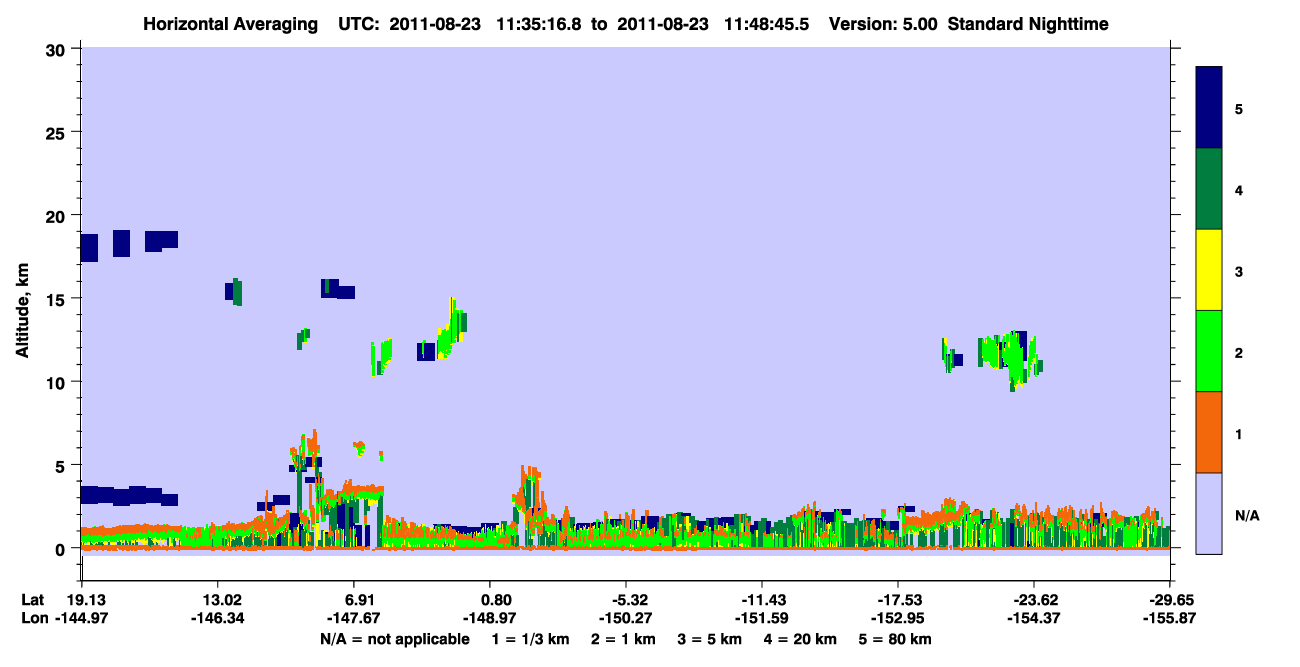
Task: Click latitude value '-11.43'
Action: tap(762, 600)
